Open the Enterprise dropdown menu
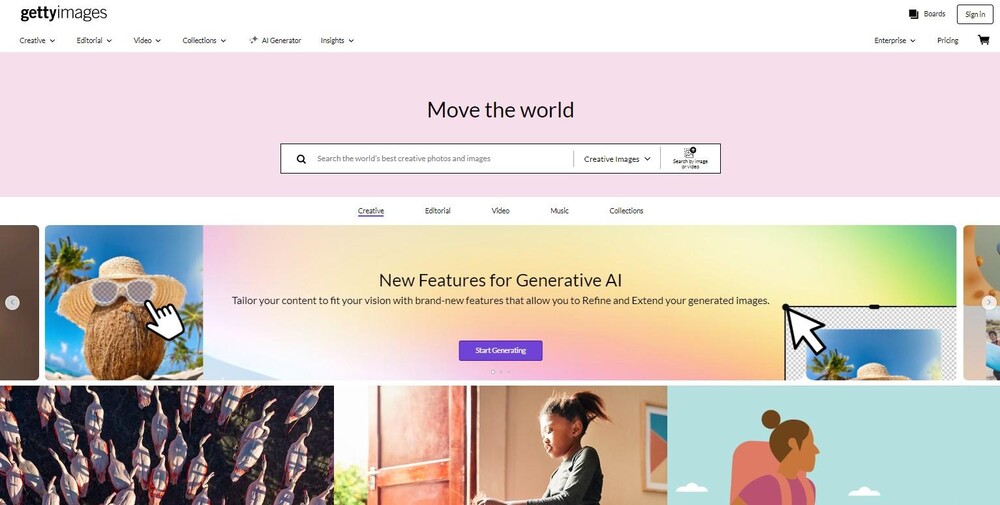 895,40
